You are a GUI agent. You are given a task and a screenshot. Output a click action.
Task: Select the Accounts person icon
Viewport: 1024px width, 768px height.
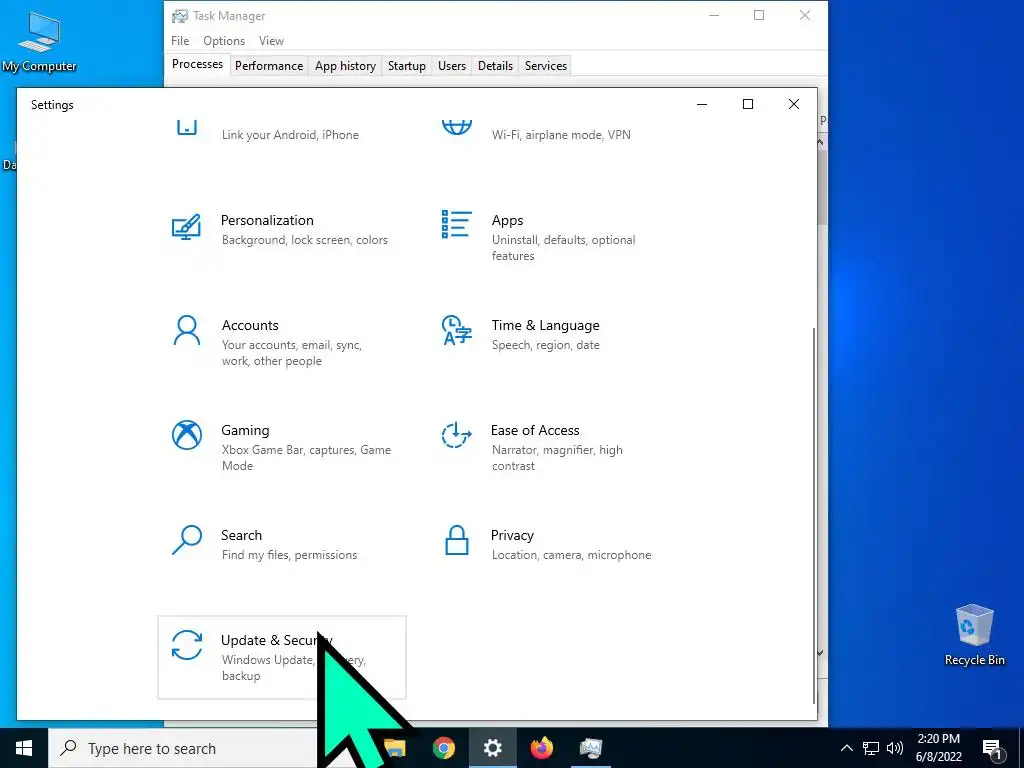click(x=187, y=330)
